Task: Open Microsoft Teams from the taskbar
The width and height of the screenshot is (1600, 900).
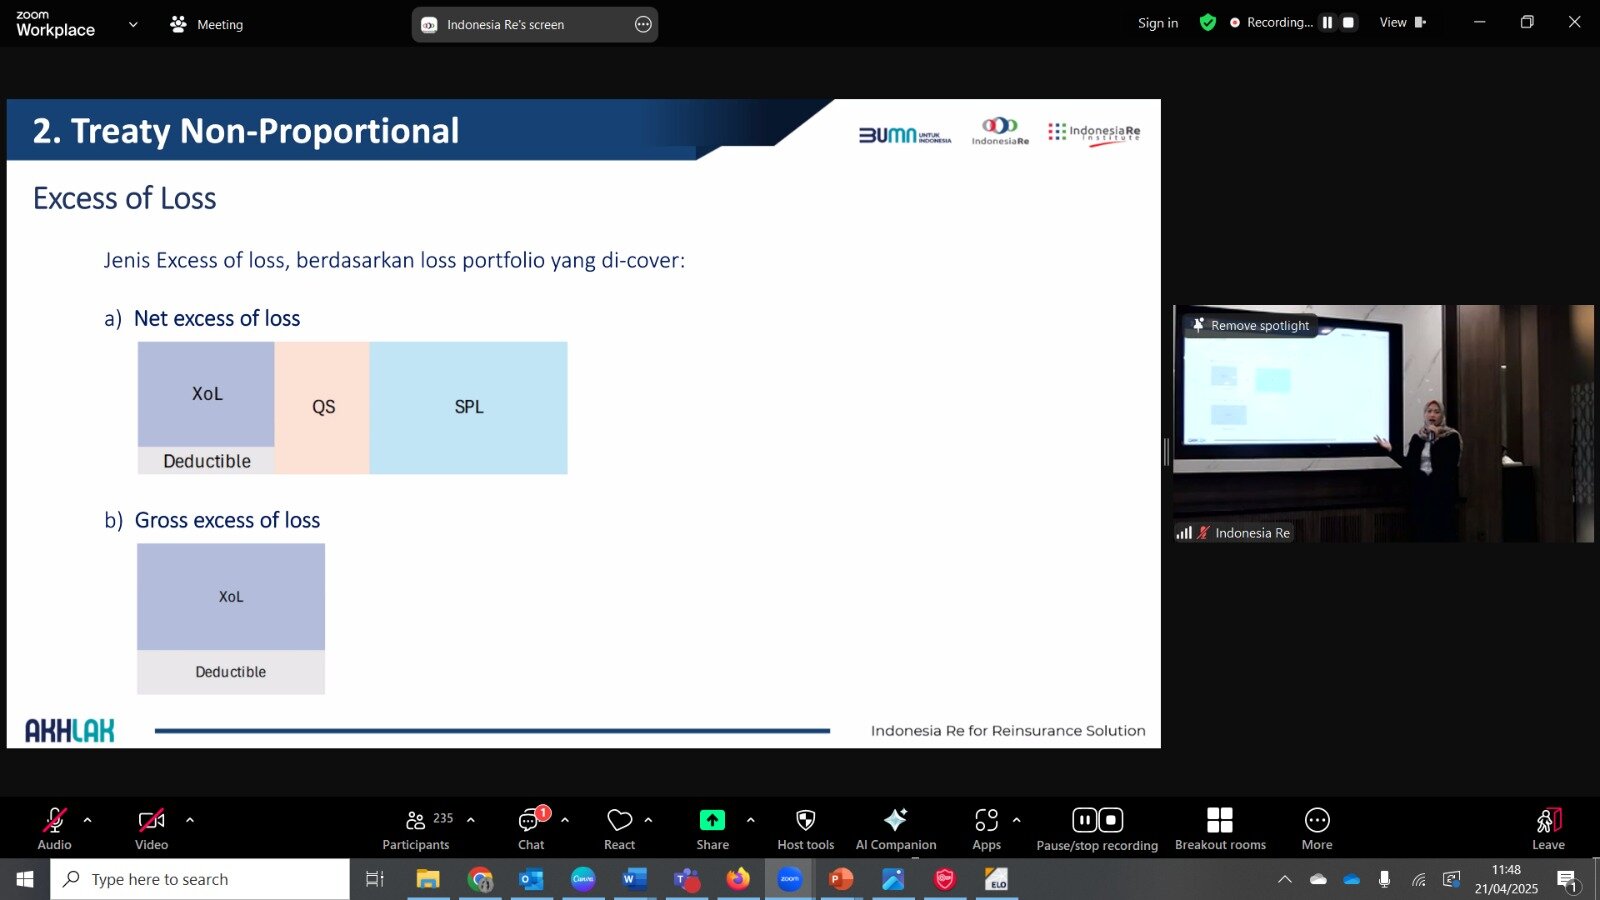Action: click(x=686, y=879)
